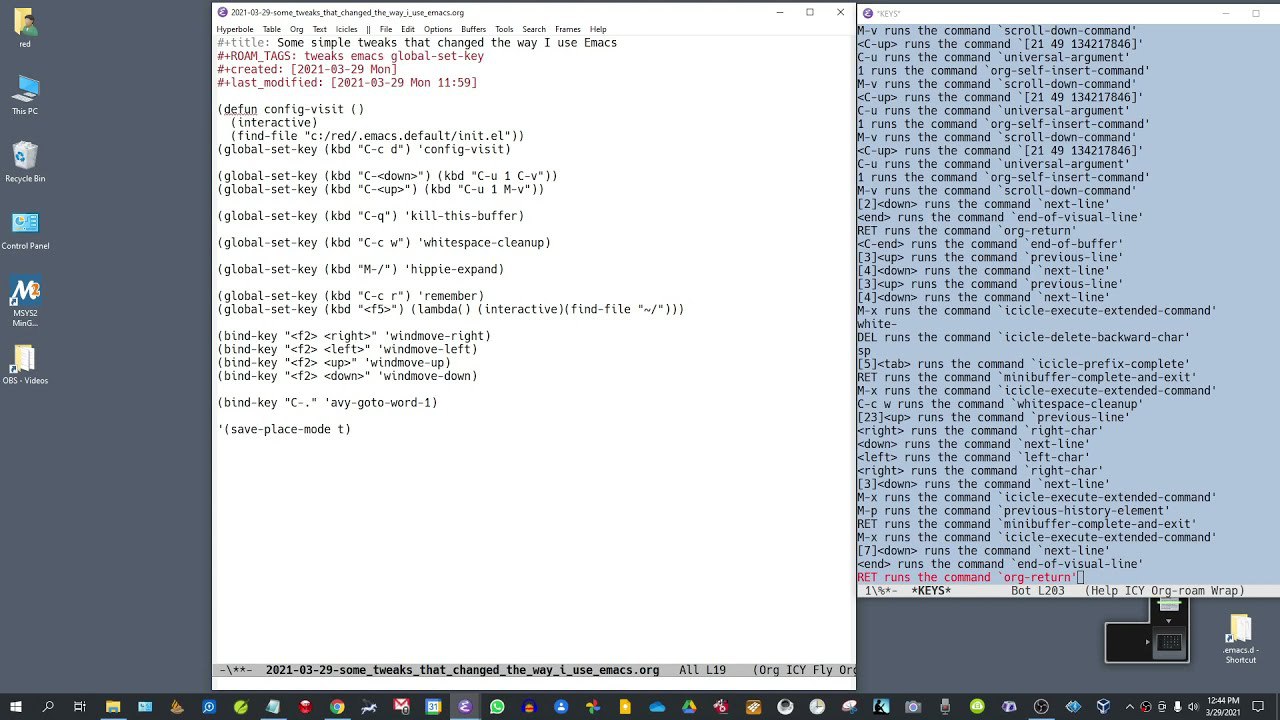Open taskbar Search magnifier

pyautogui.click(x=48, y=707)
